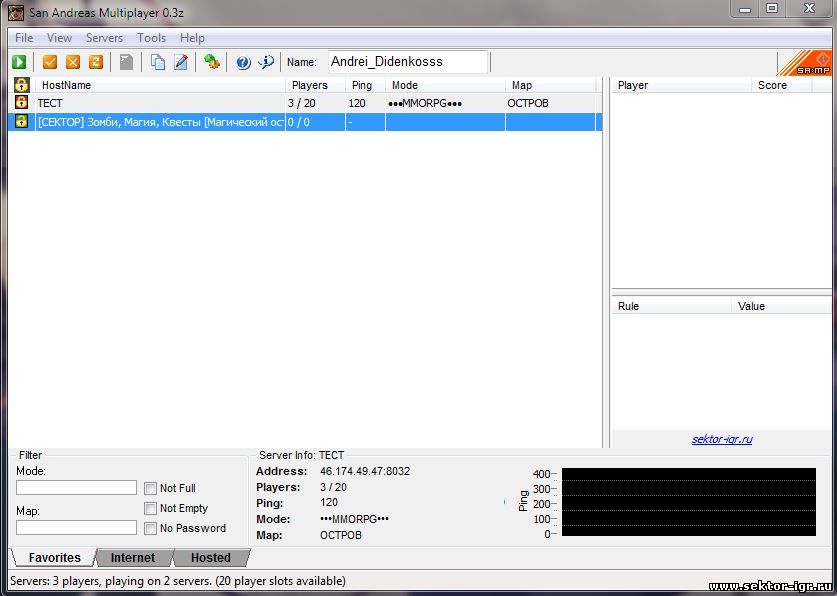Screen dimensions: 837x596
Task: Click the orange checkmark Add Server icon
Action: point(50,62)
